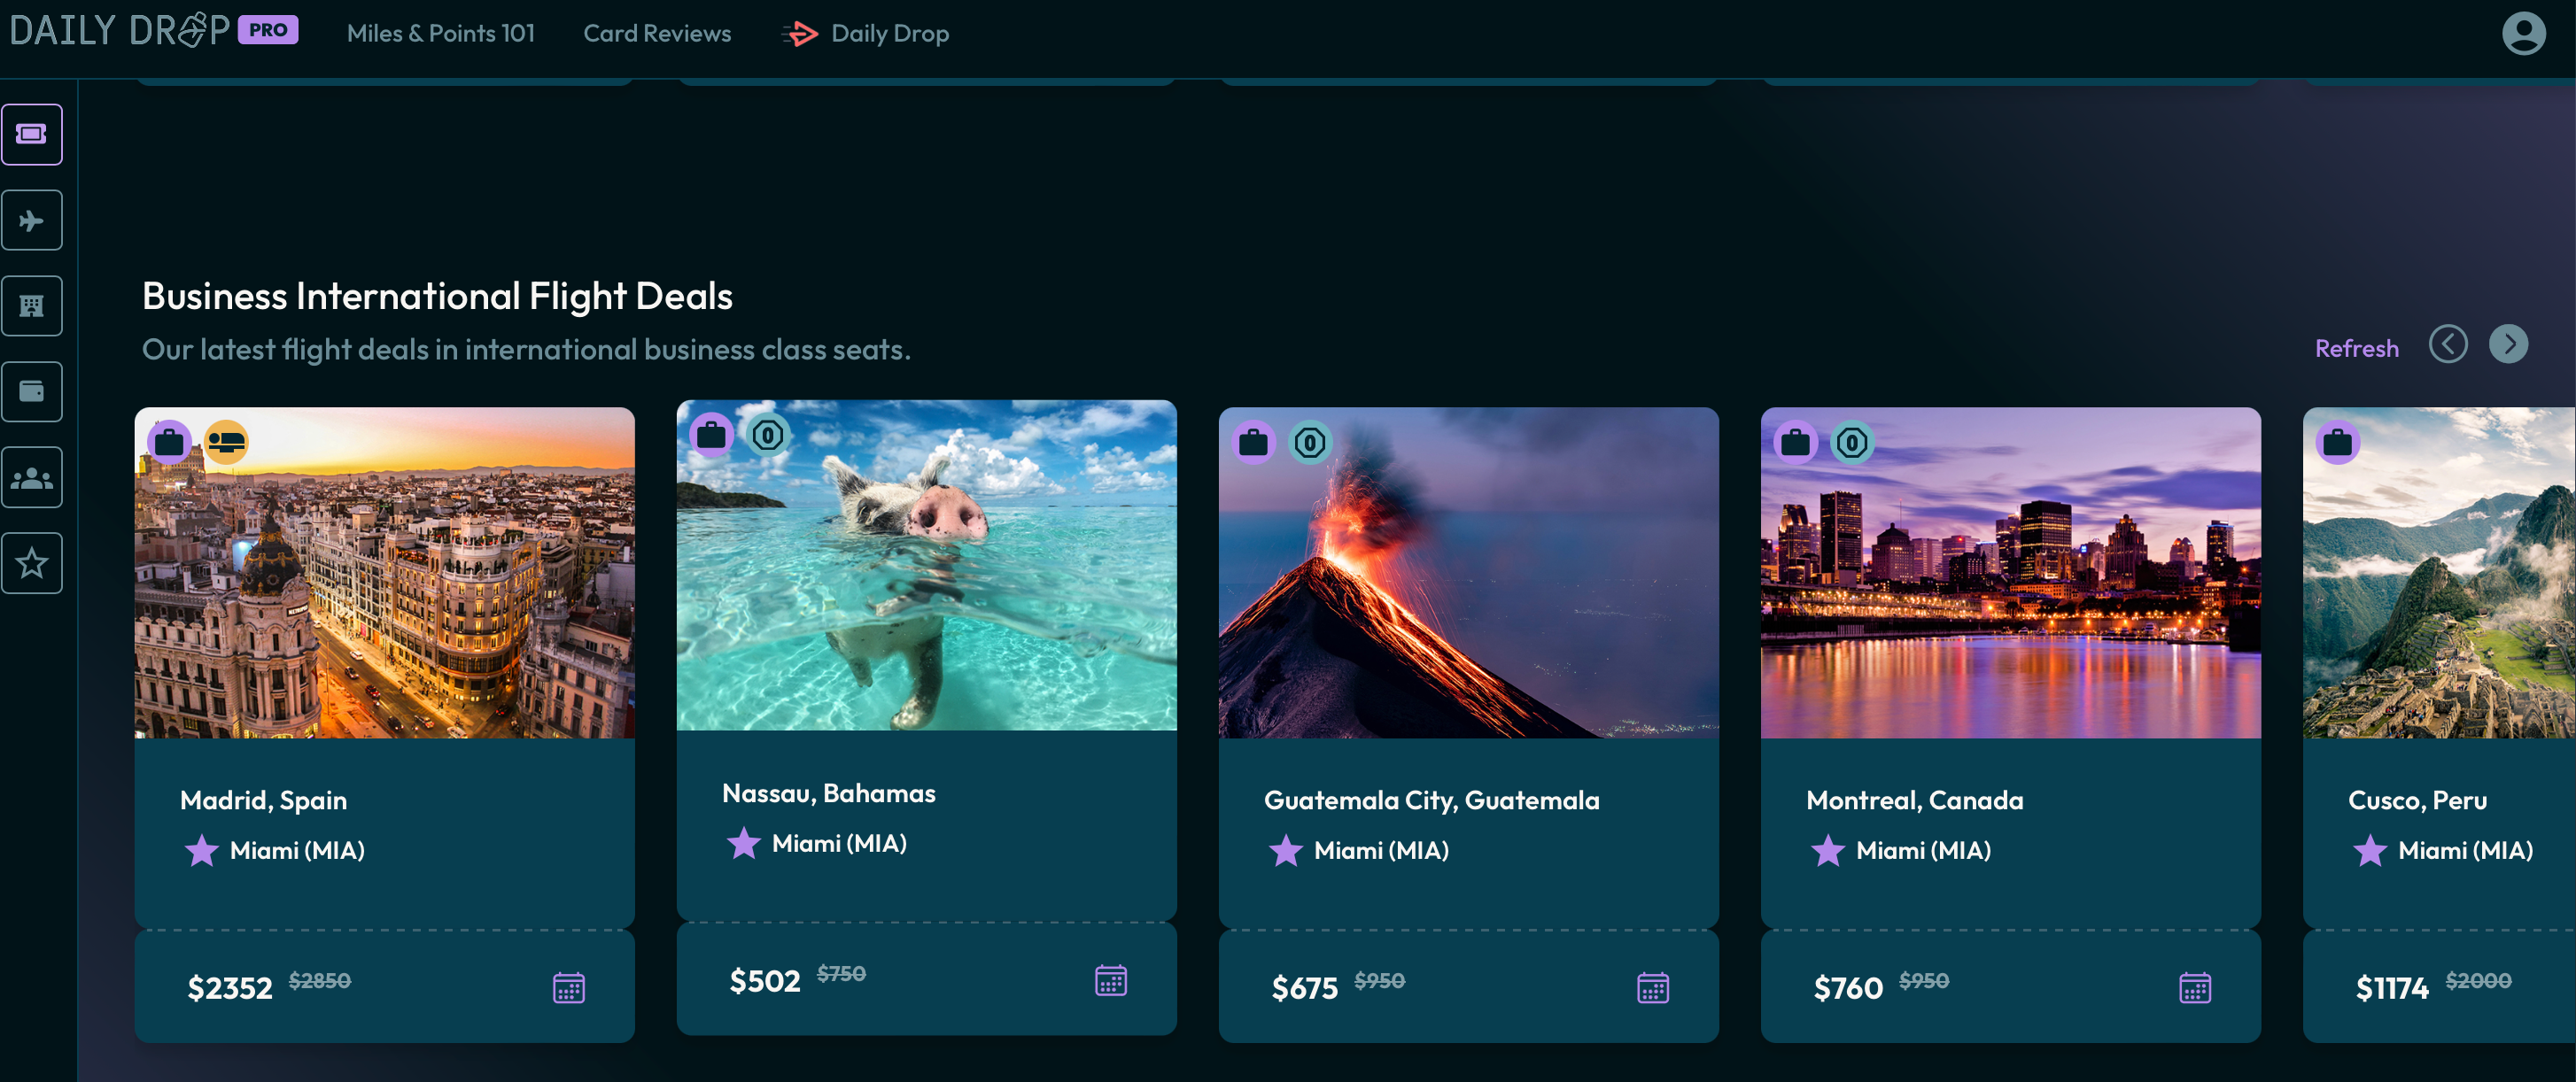Click the people/community sidebar icon

click(35, 478)
